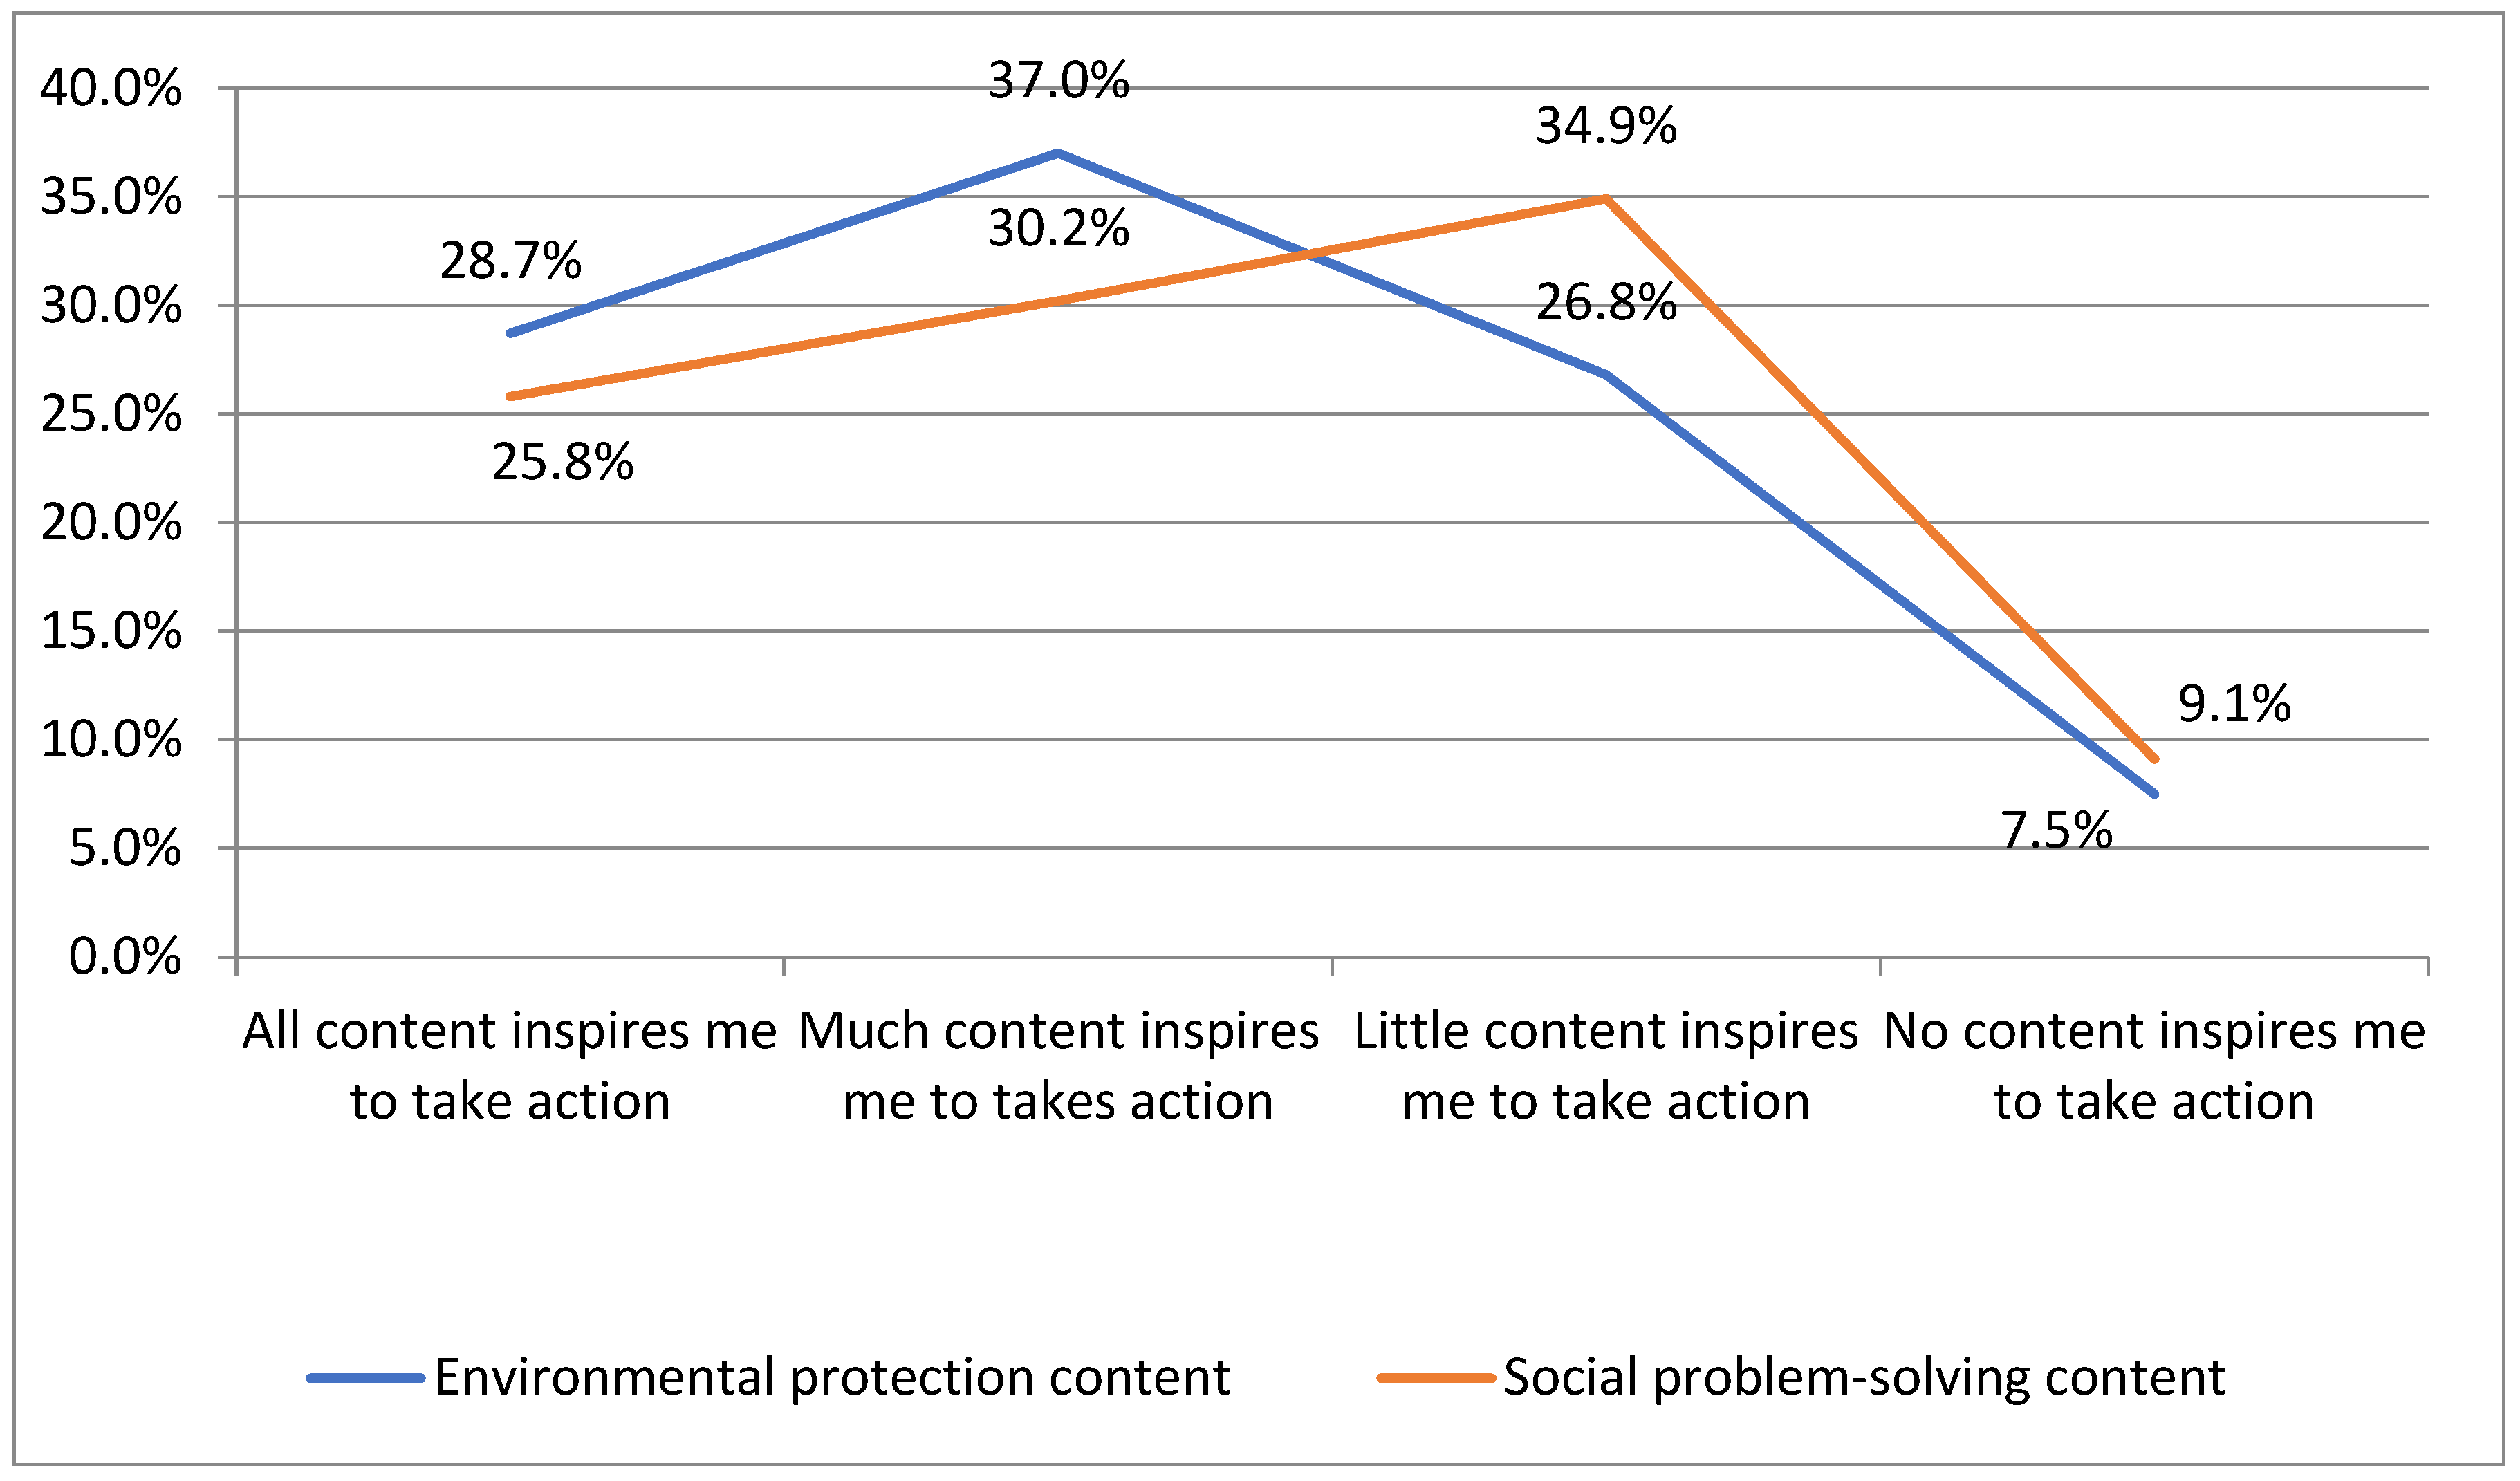Click the blue Environmental protection legend line marker

pyautogui.click(x=365, y=1378)
